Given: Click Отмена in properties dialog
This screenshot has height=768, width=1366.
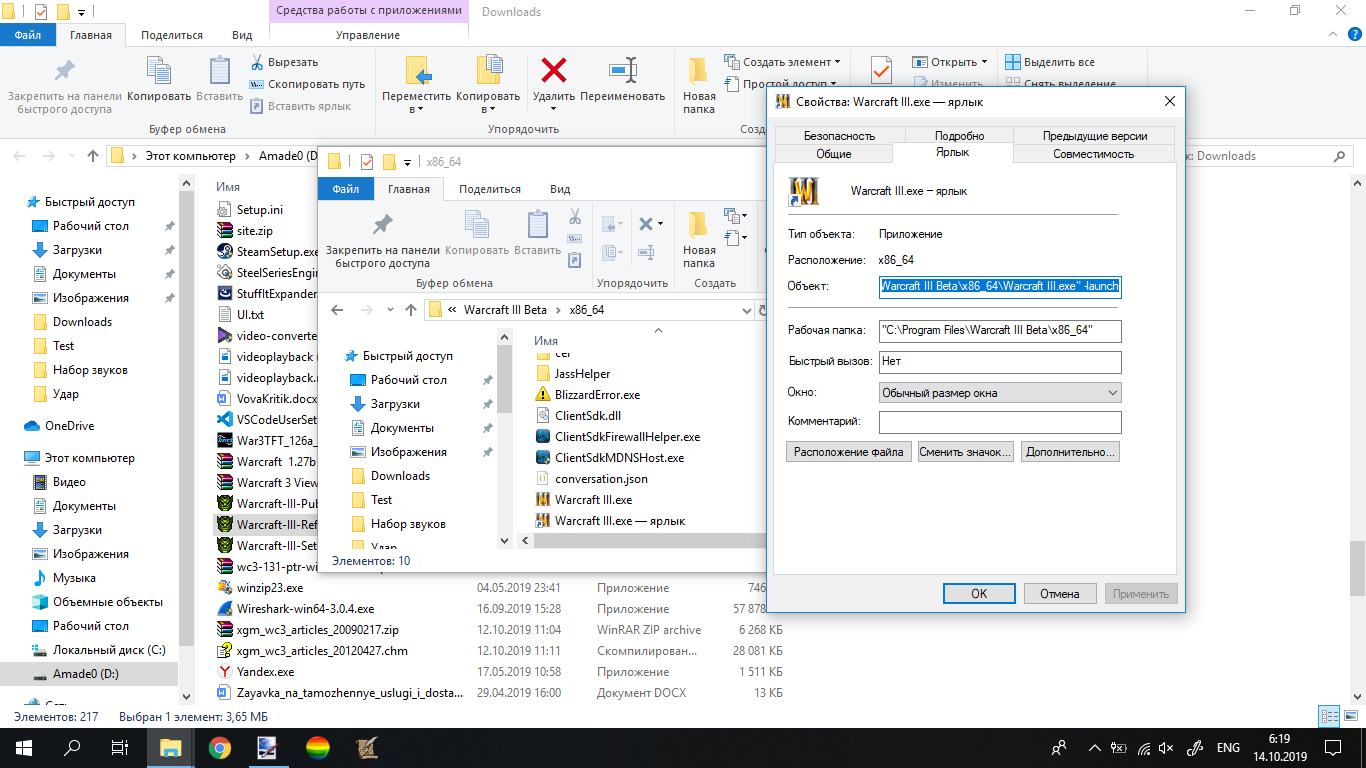Looking at the screenshot, I should (1059, 594).
